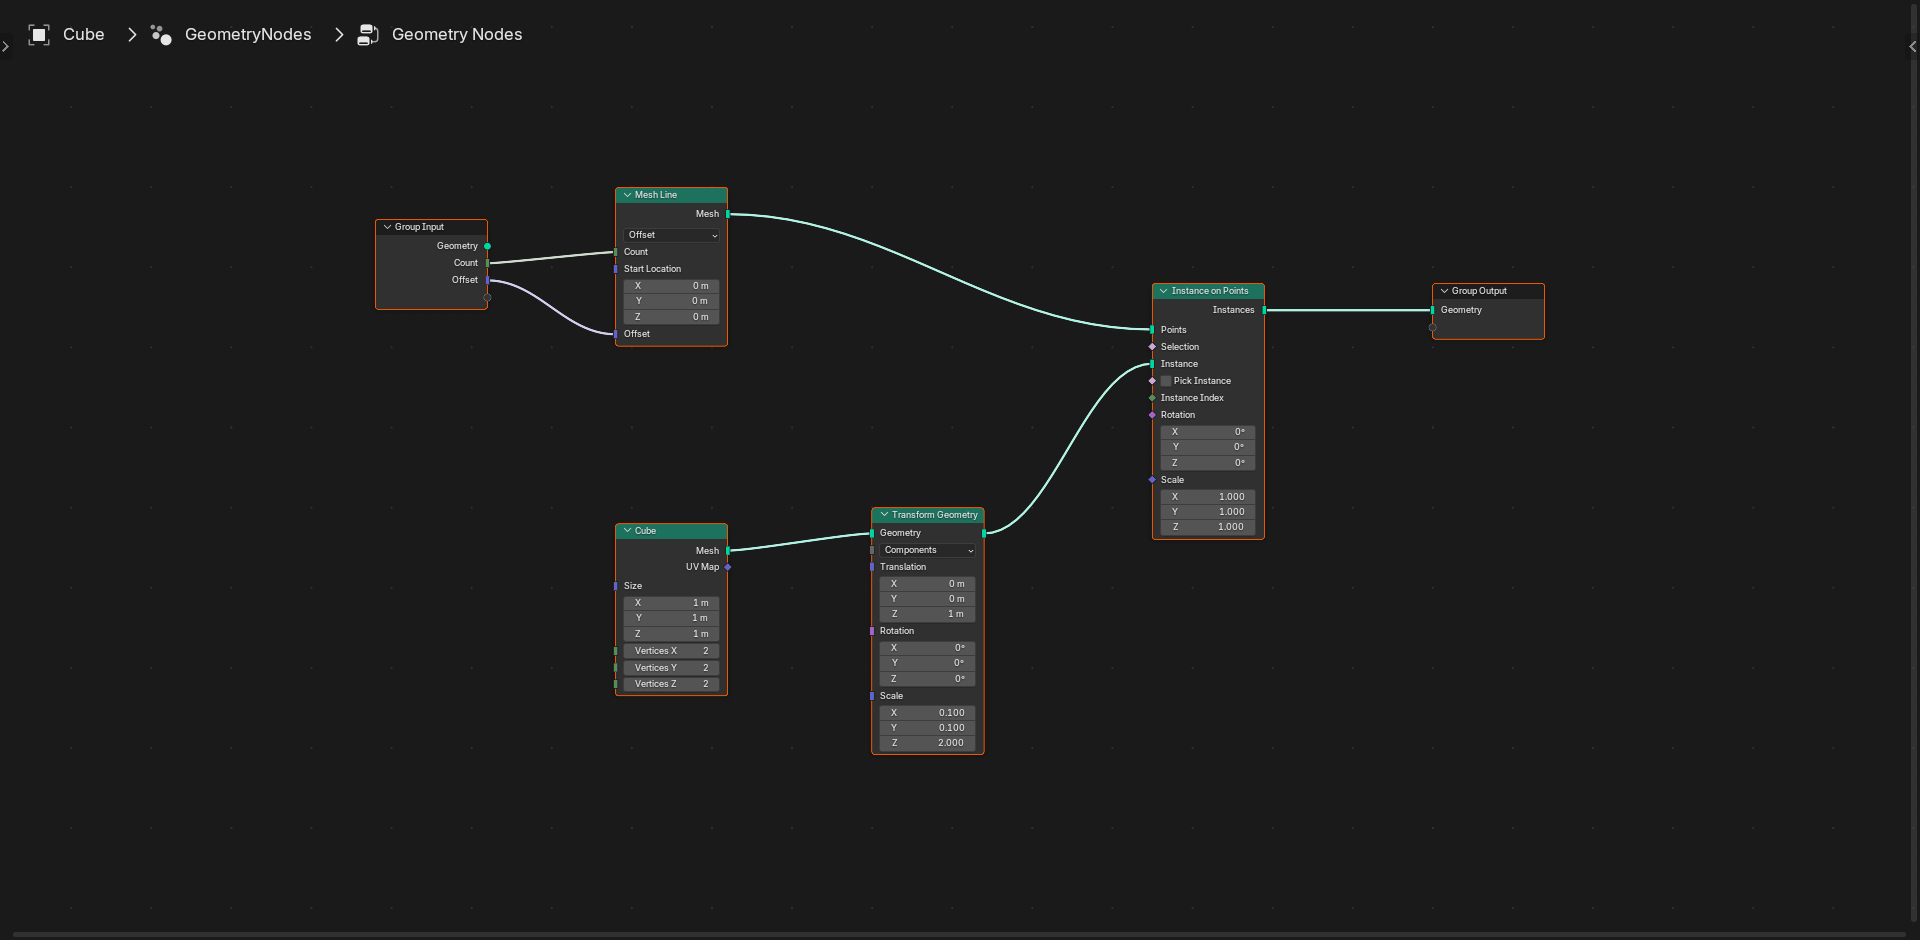Click Instance on Points Rotation socket
The width and height of the screenshot is (1920, 940).
(x=1152, y=415)
